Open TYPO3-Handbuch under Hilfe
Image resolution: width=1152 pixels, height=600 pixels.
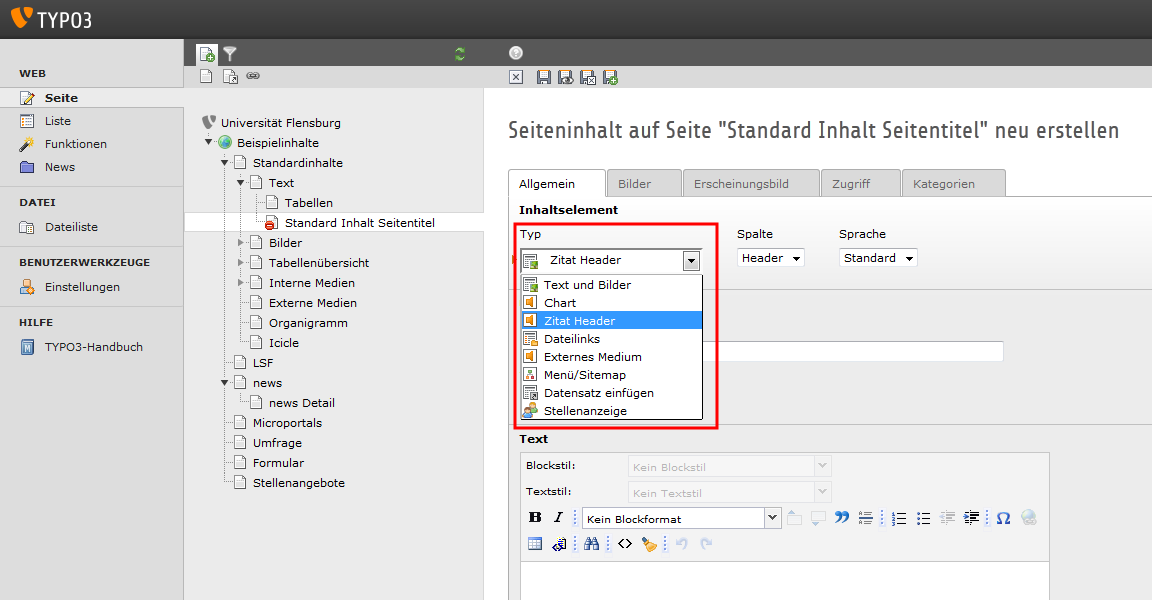pos(93,347)
